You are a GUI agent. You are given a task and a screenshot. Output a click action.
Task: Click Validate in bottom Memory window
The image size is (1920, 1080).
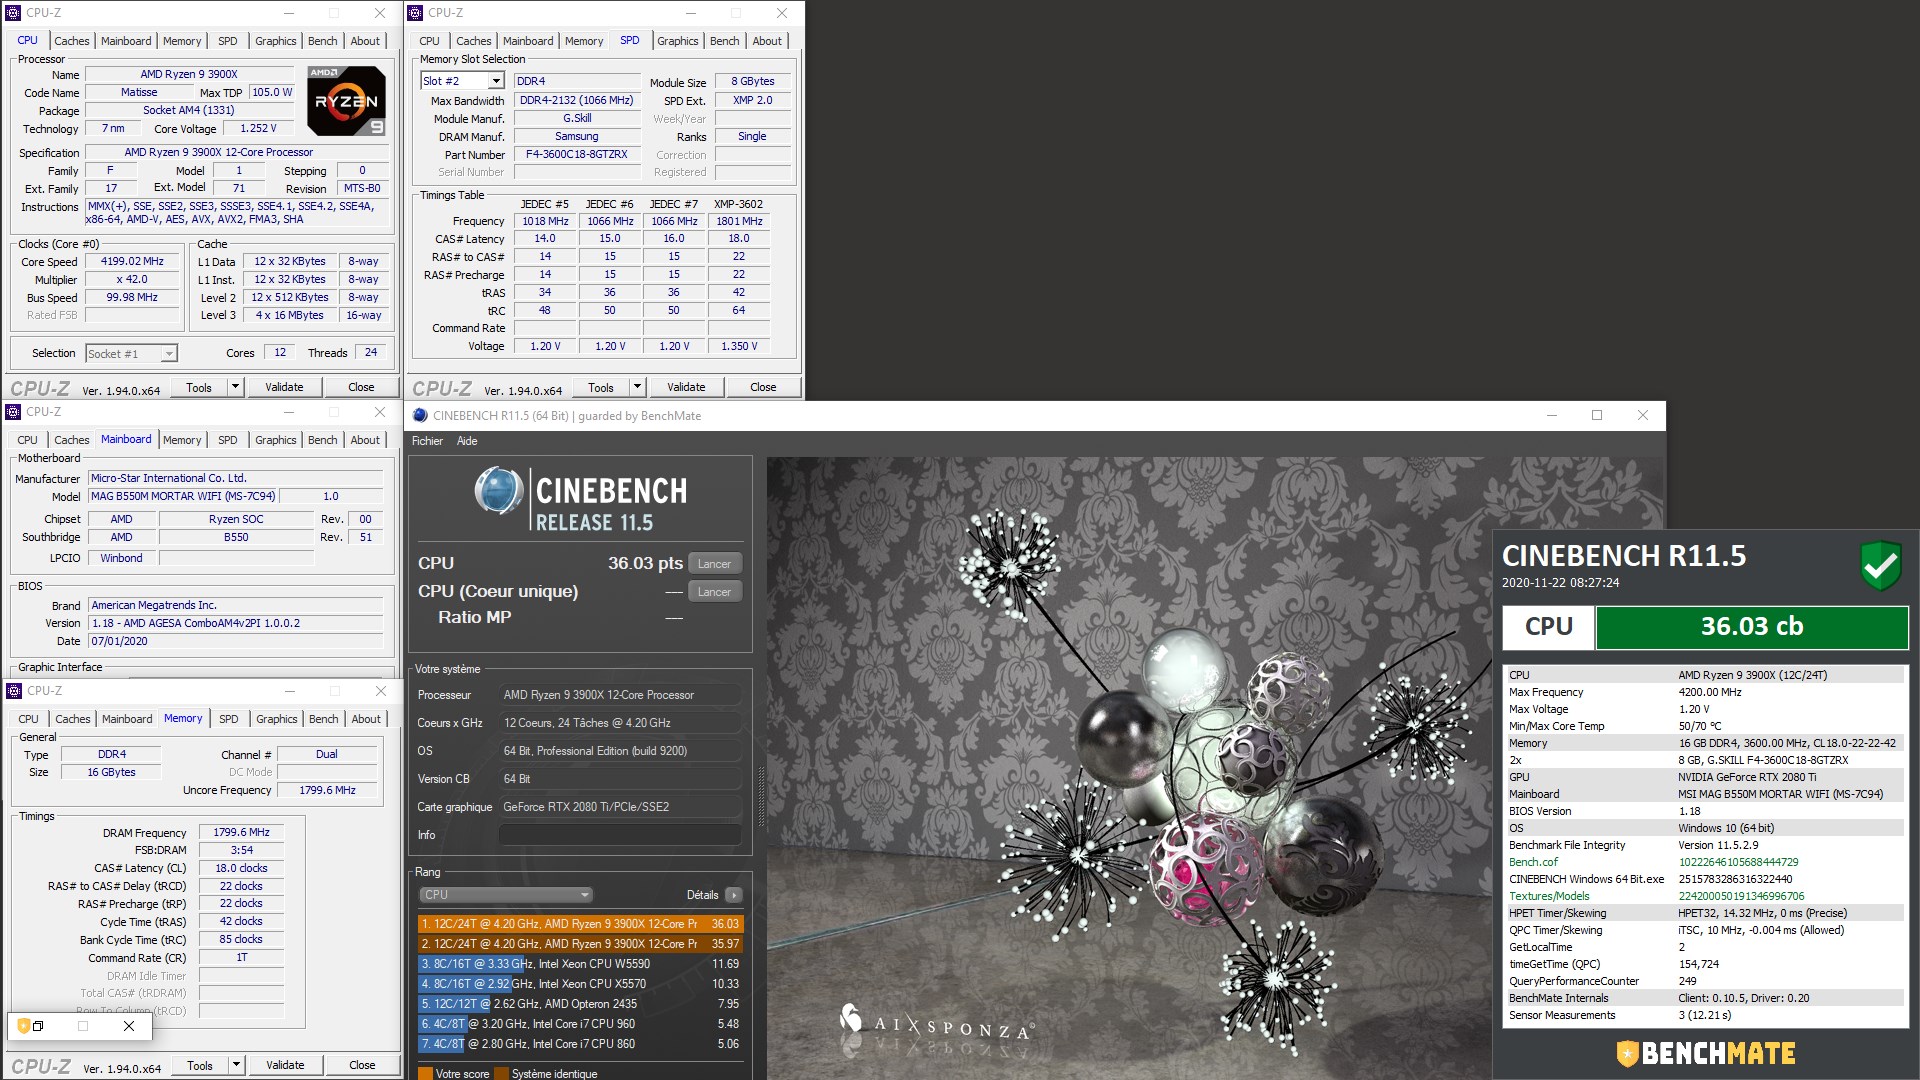[285, 1065]
